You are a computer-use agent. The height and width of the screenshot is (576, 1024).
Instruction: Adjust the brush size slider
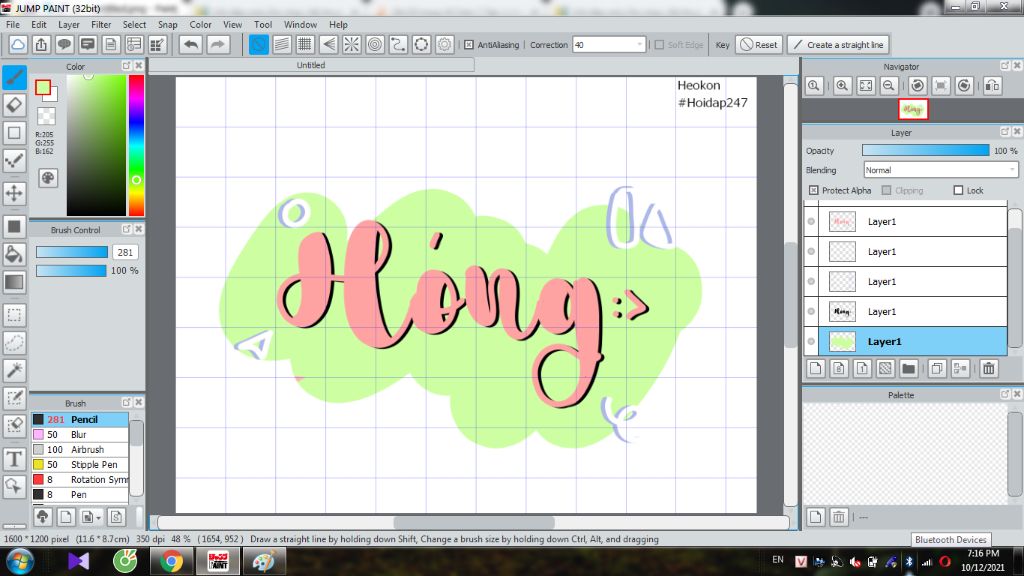point(72,252)
